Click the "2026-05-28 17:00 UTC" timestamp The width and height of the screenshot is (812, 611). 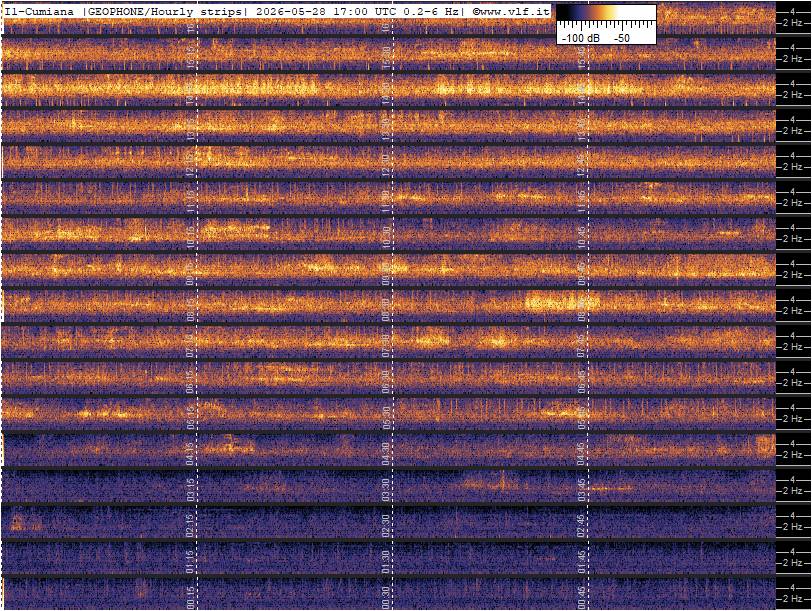[327, 11]
